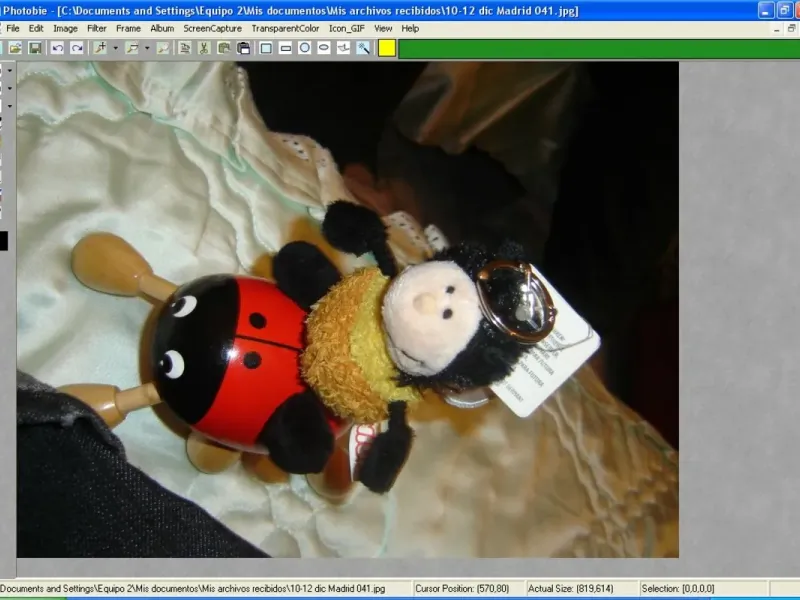
Task: Click the Save floppy disk icon
Action: [x=35, y=48]
